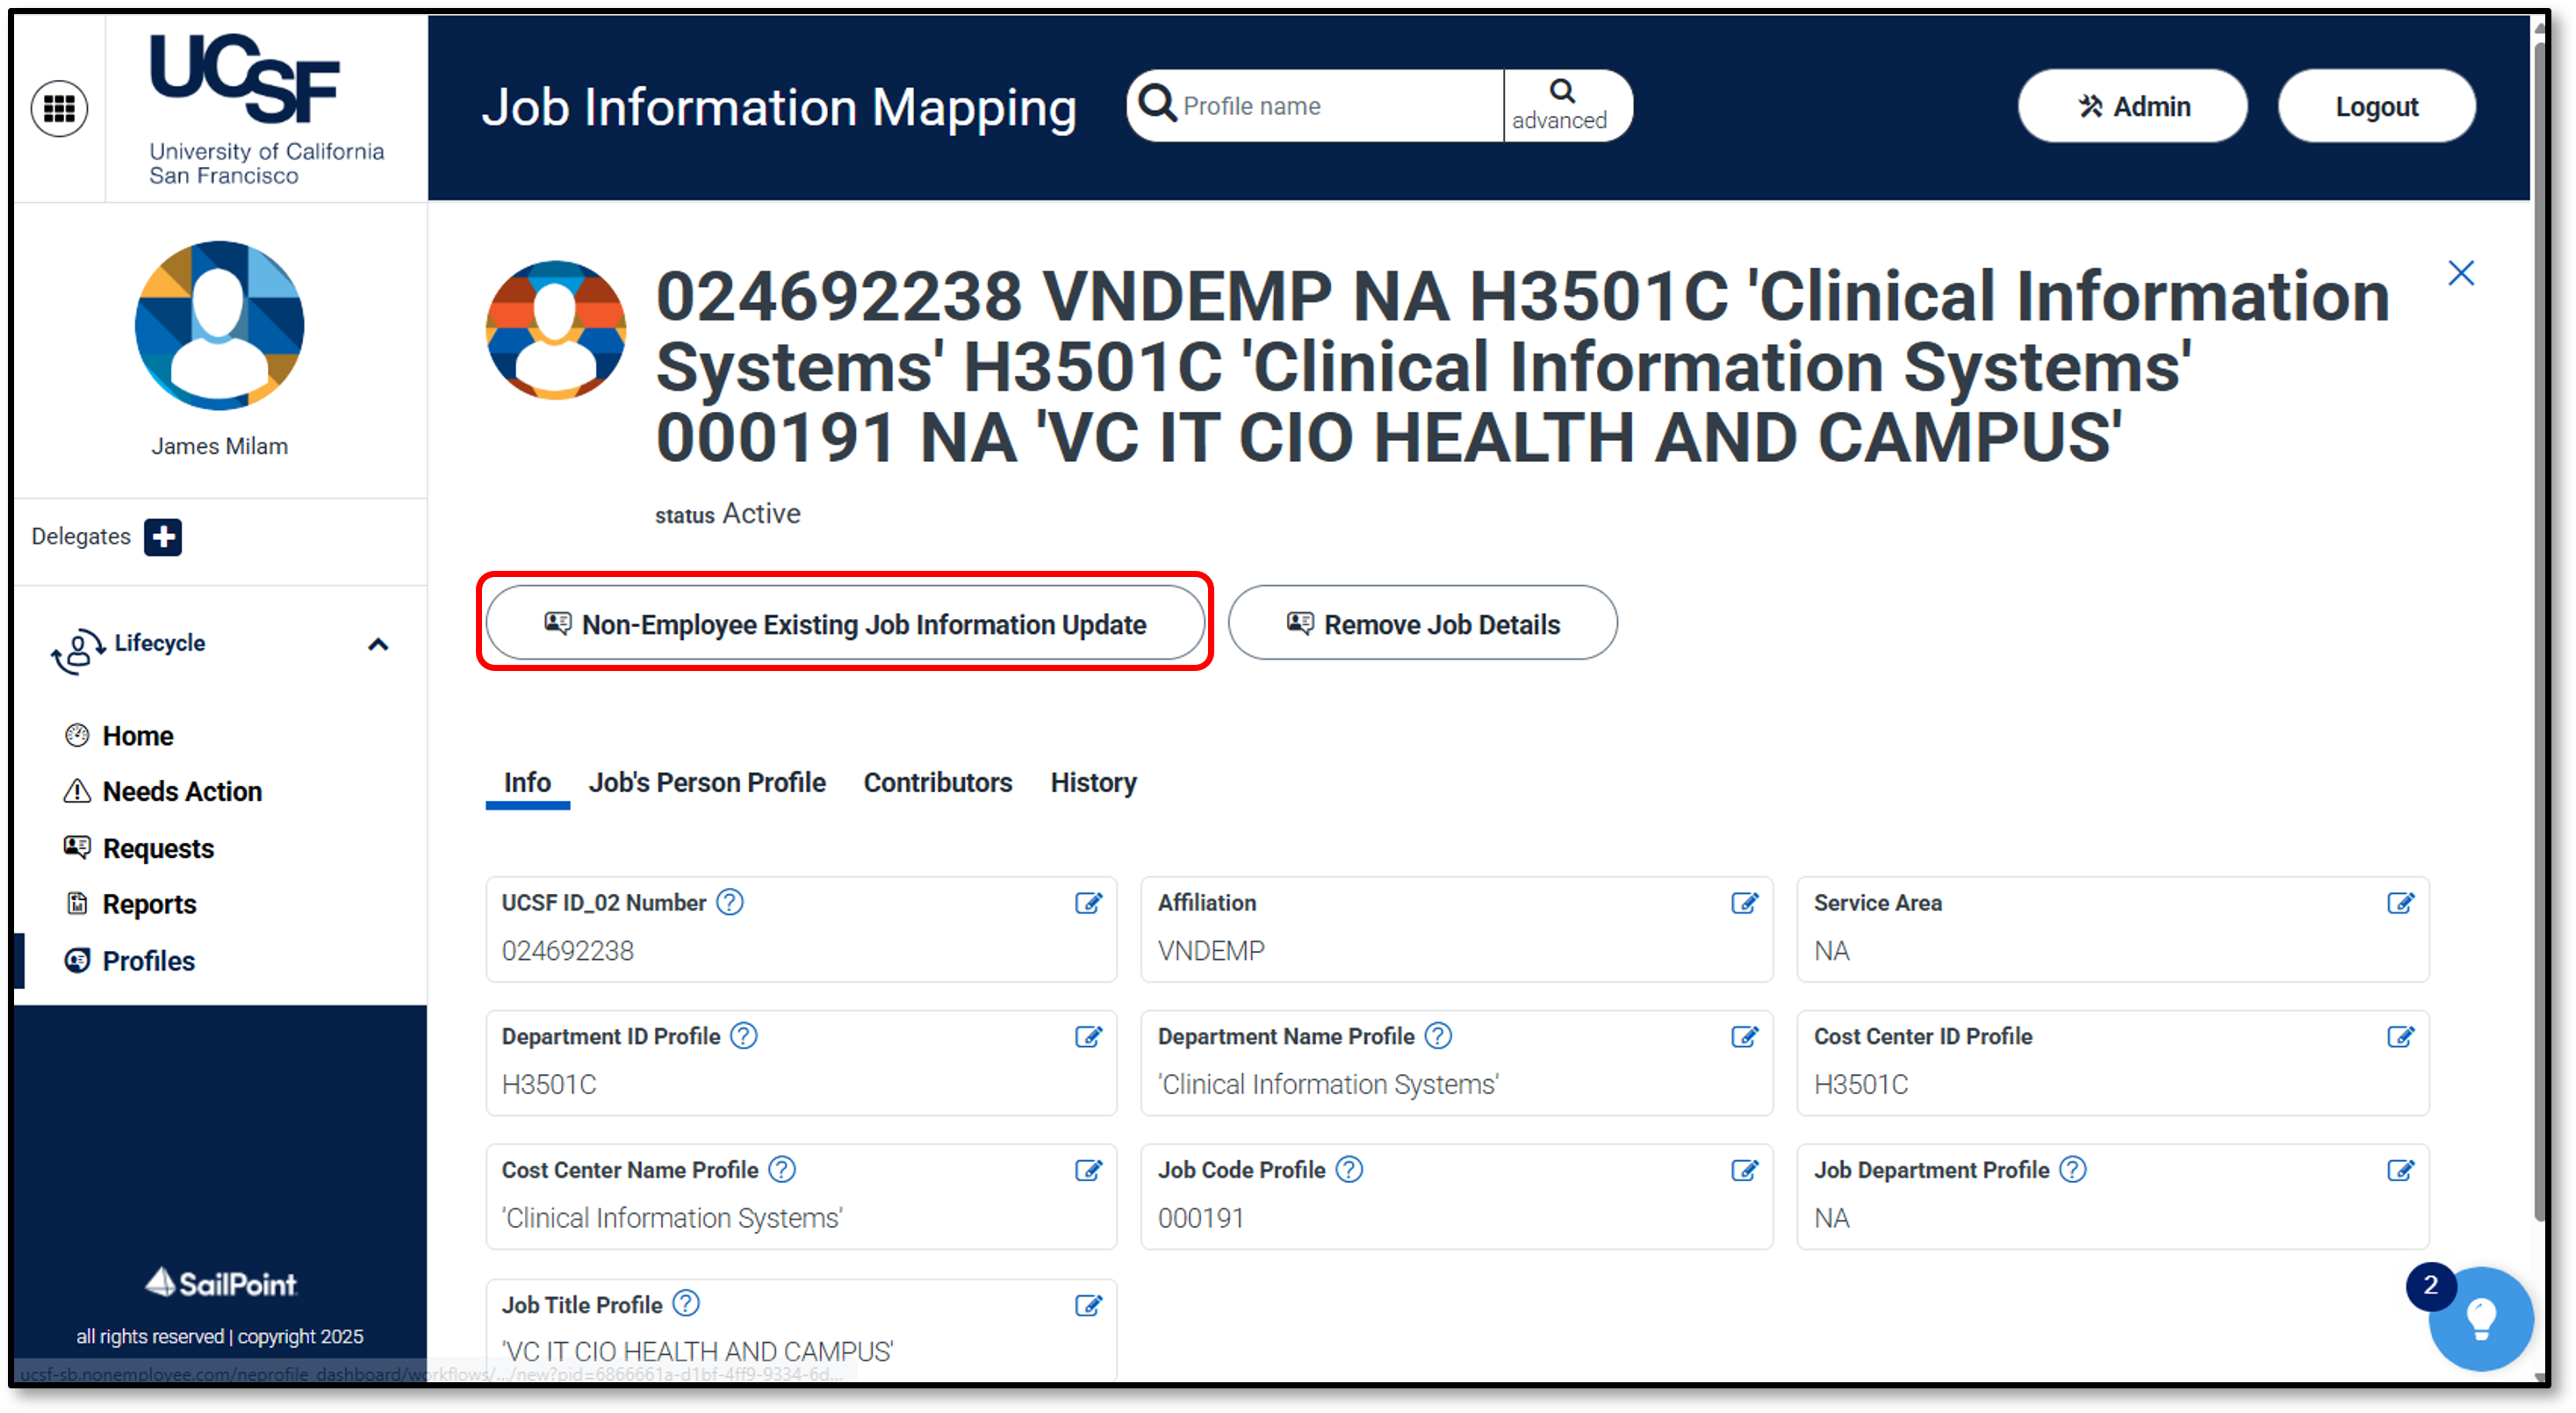This screenshot has width=2576, height=1413.
Task: Click the lightbulb help widget
Action: click(x=2481, y=1318)
